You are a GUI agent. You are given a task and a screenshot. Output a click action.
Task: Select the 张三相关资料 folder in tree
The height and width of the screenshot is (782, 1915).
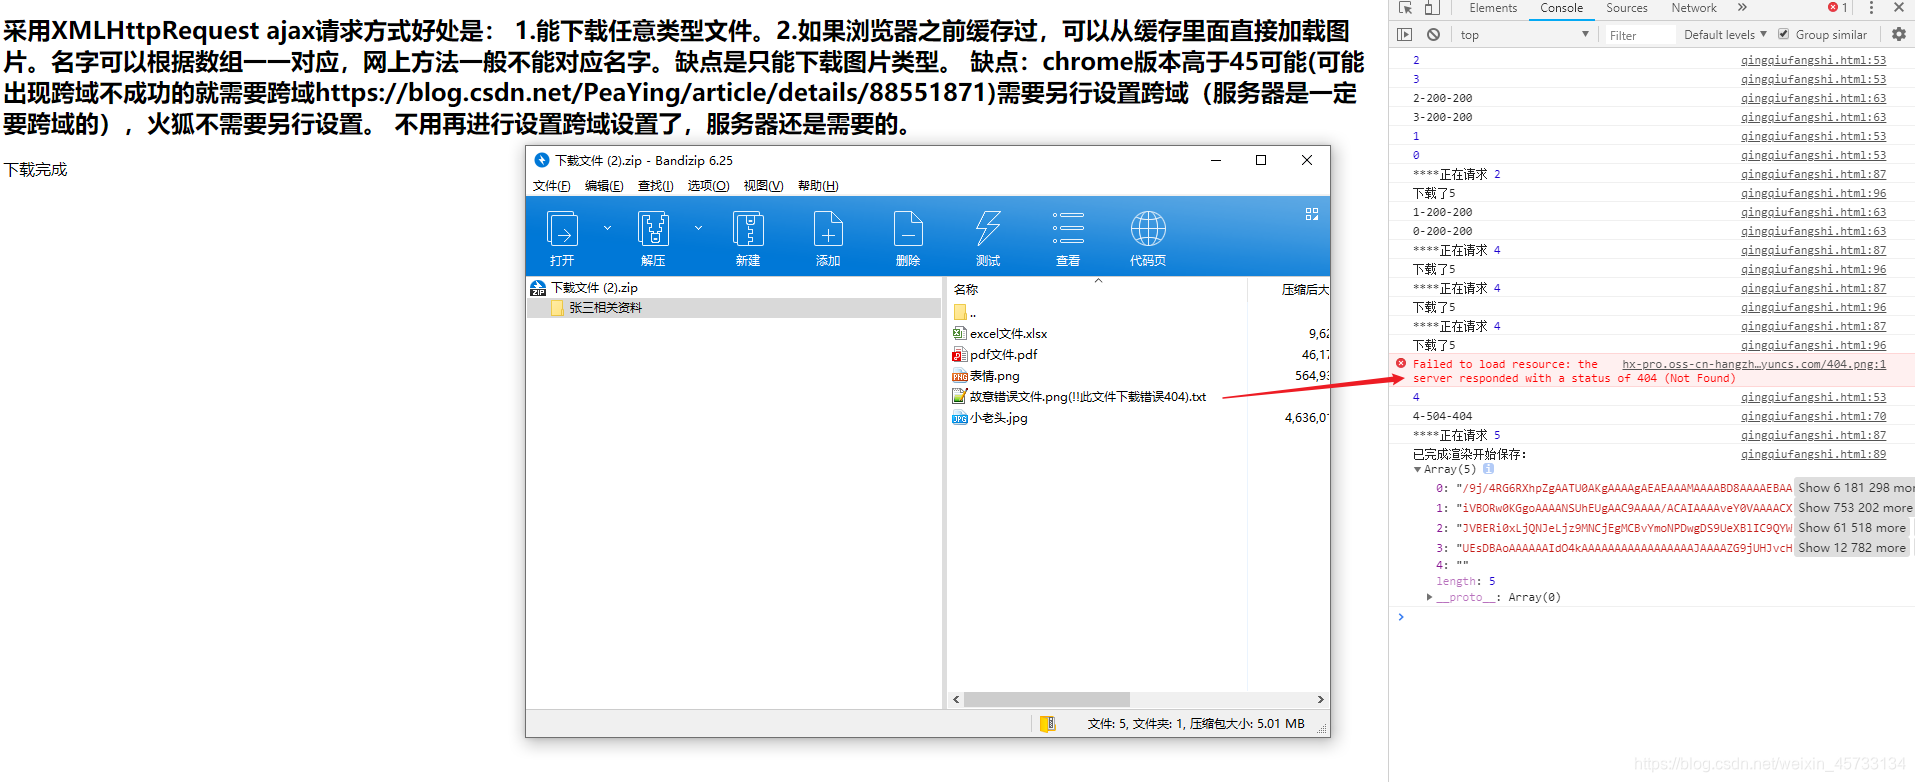(x=606, y=308)
